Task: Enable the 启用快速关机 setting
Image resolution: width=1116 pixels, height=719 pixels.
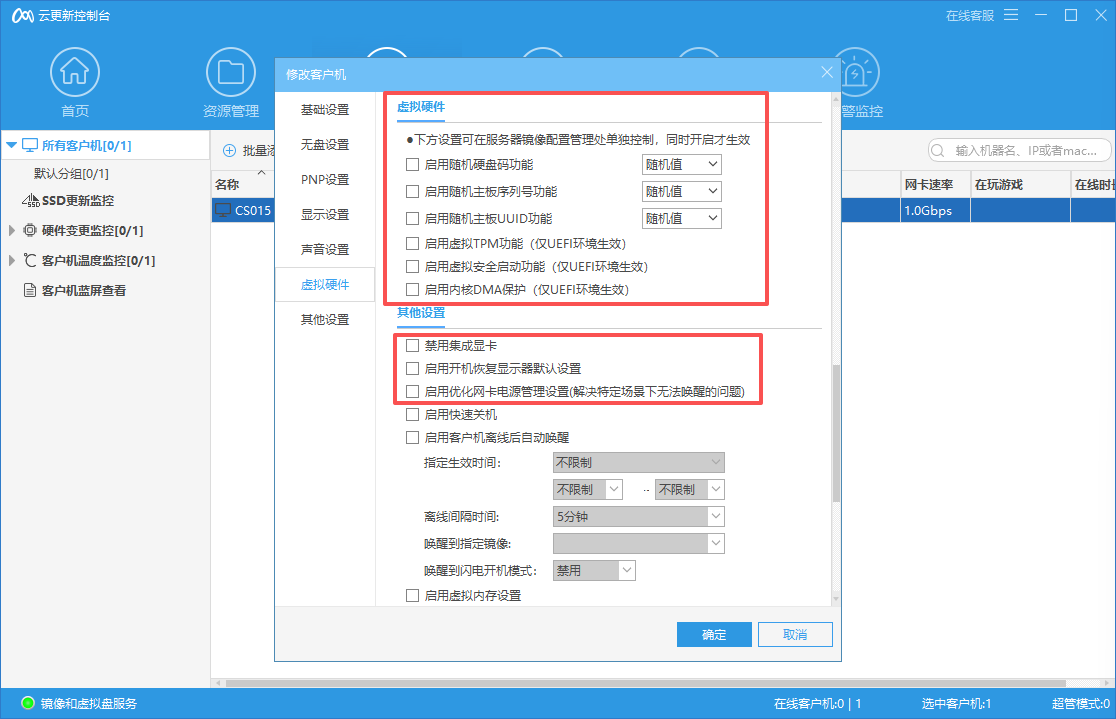Action: (x=413, y=414)
